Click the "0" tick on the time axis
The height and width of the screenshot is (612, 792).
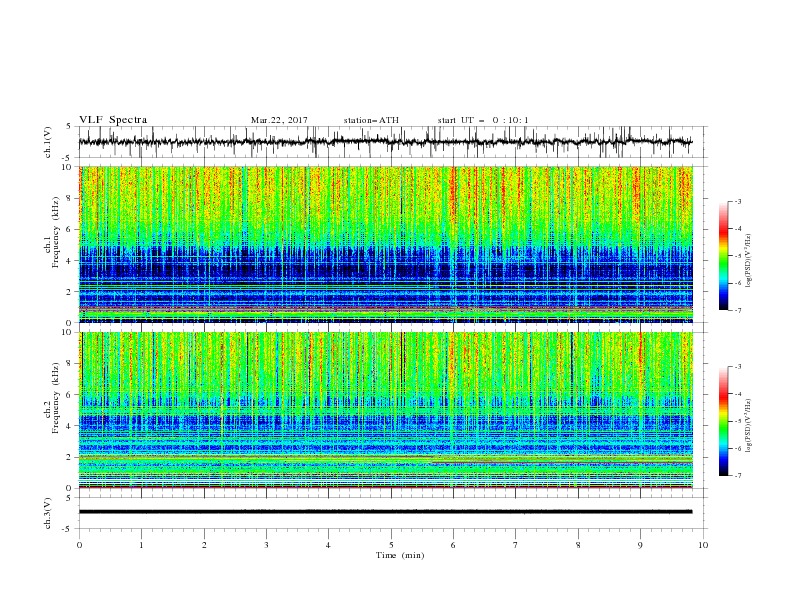pos(79,545)
